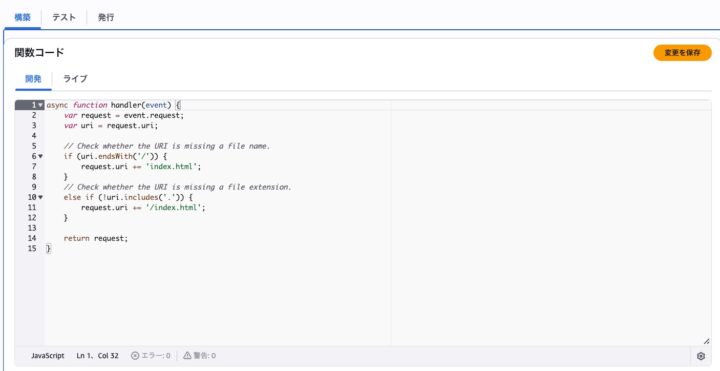Collapse the handler function fold arrow on line 1
Image resolution: width=720 pixels, height=371 pixels.
click(40, 105)
